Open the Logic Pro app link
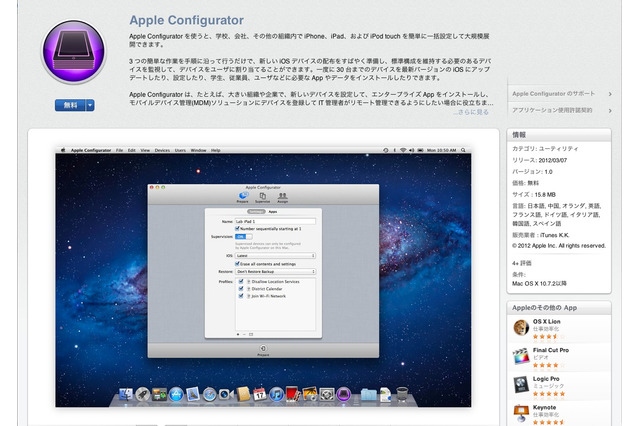 [546, 379]
